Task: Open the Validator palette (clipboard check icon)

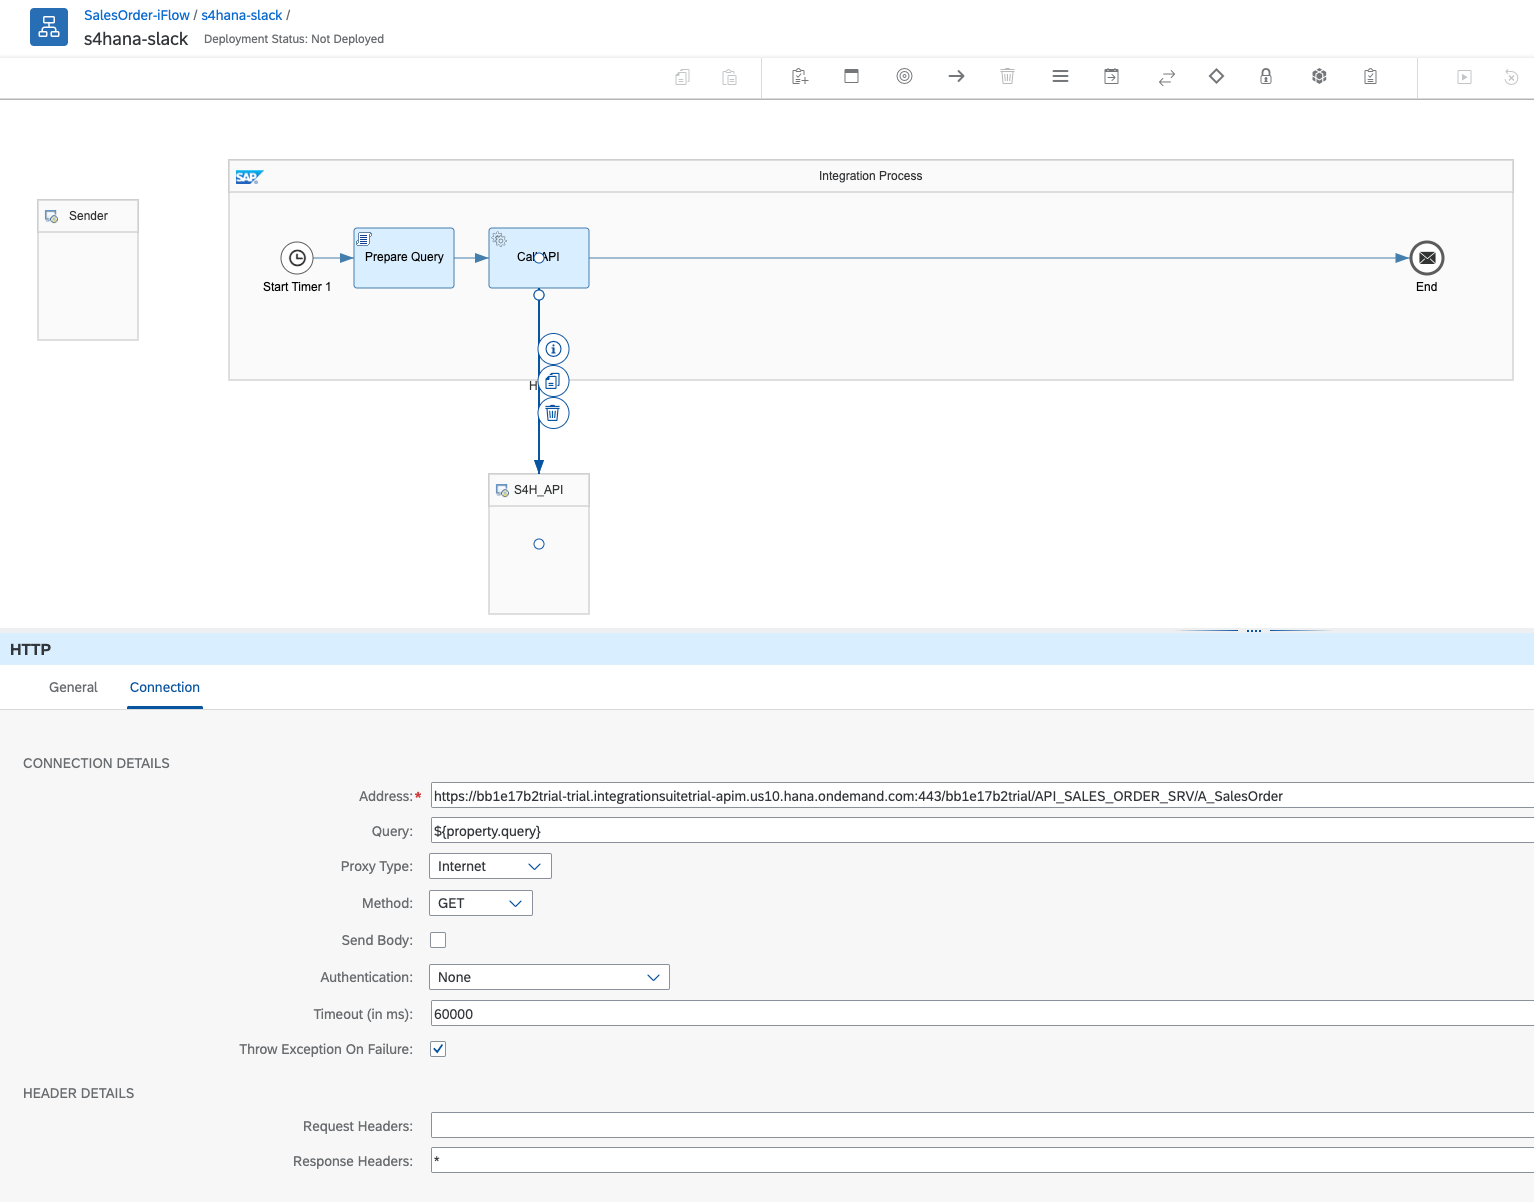Action: pos(1371,76)
